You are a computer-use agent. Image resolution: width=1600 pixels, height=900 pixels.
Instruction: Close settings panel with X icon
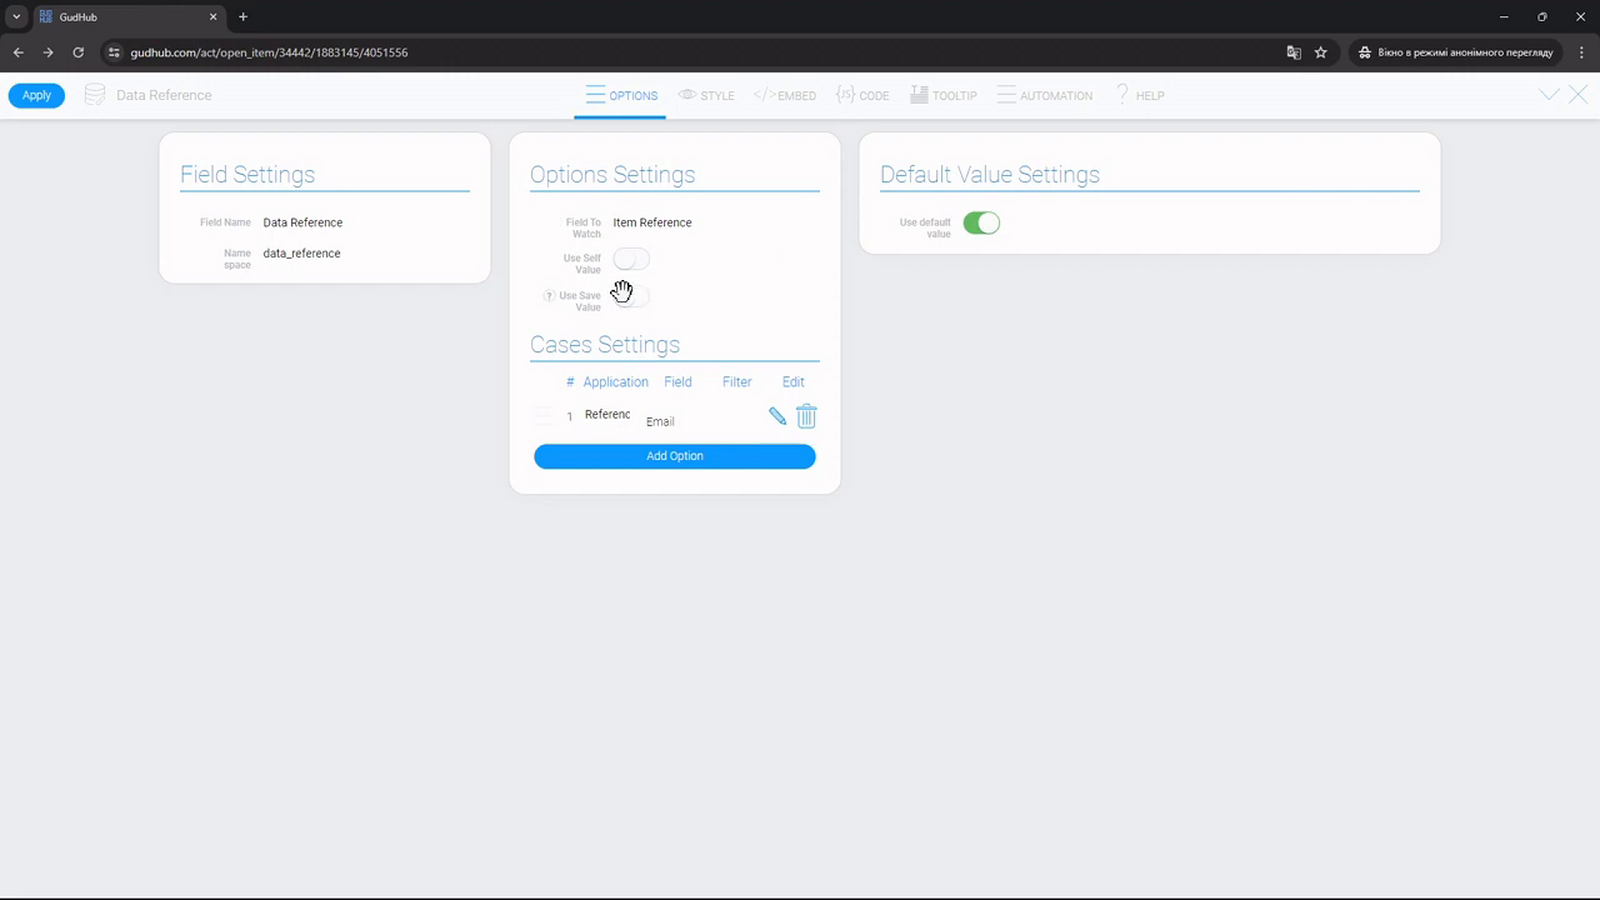click(x=1578, y=95)
